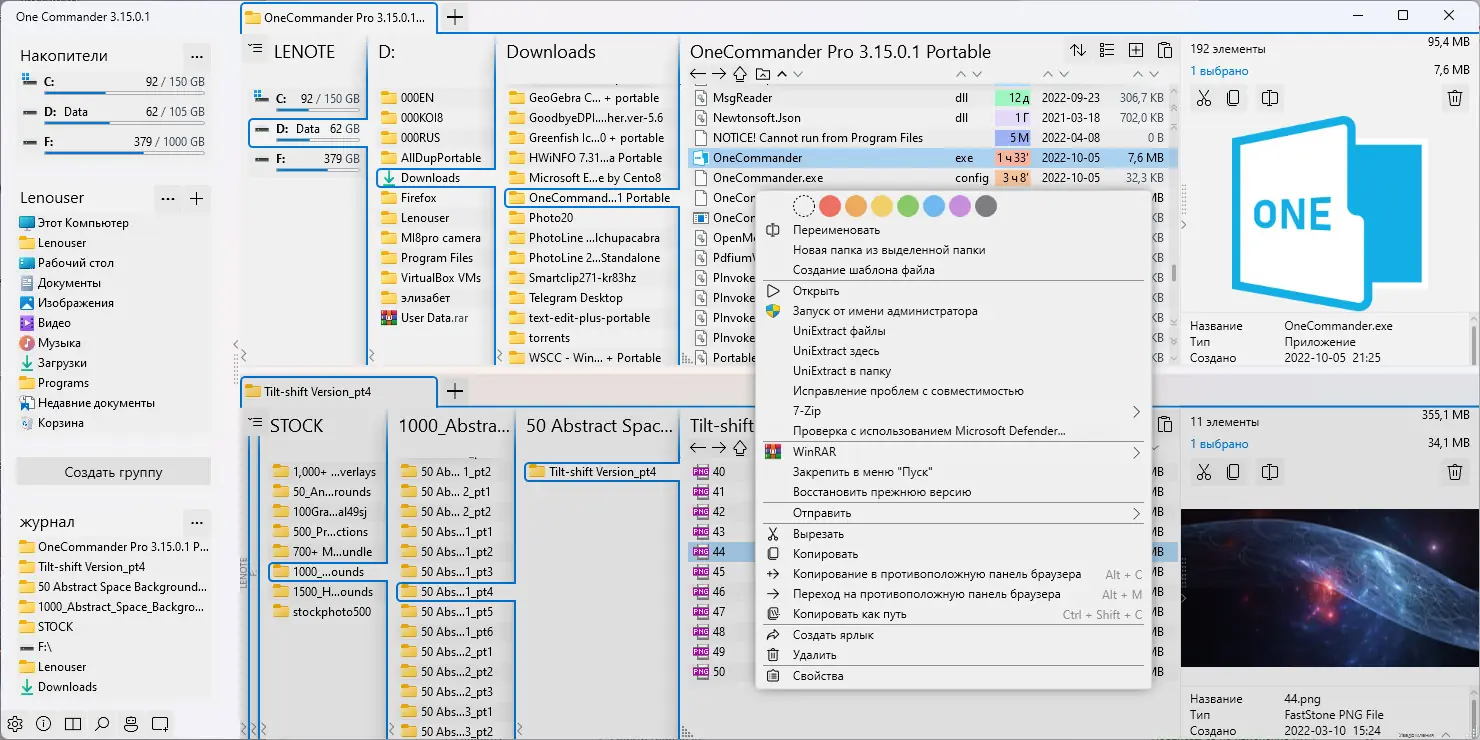The height and width of the screenshot is (740, 1480).
Task: Click sort arrows icon in top pane header
Action: (1077, 51)
